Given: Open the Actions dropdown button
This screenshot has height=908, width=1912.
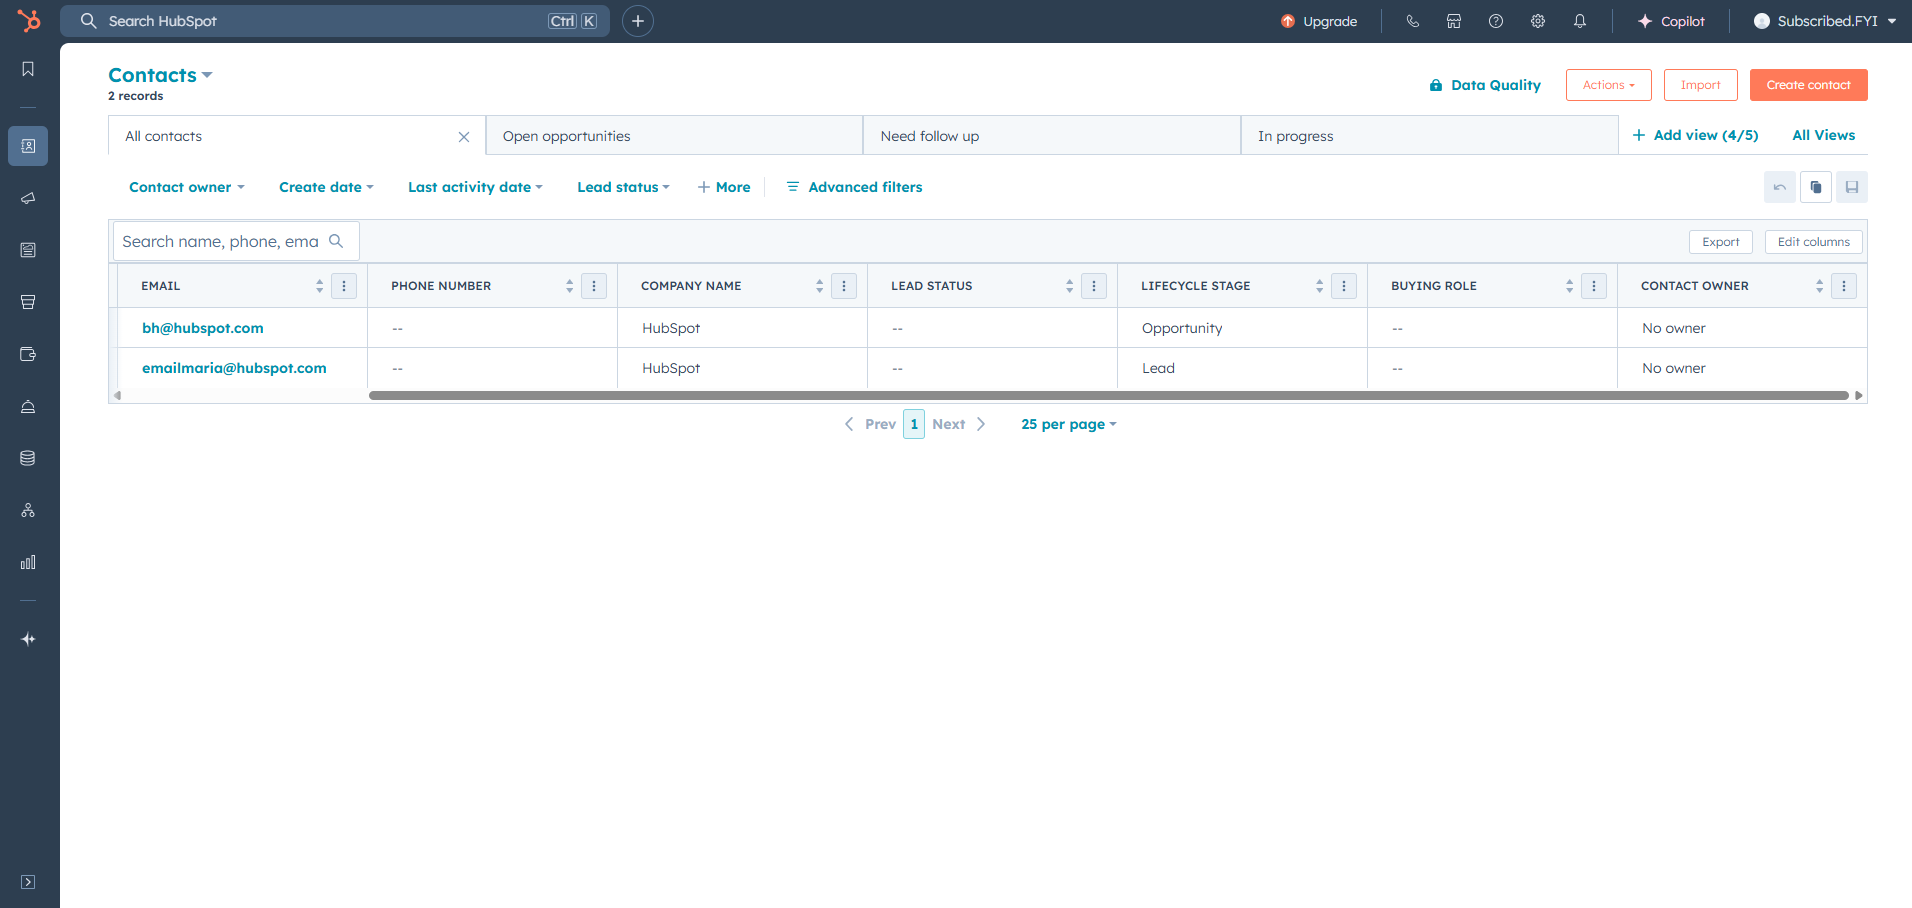Looking at the screenshot, I should [1608, 85].
